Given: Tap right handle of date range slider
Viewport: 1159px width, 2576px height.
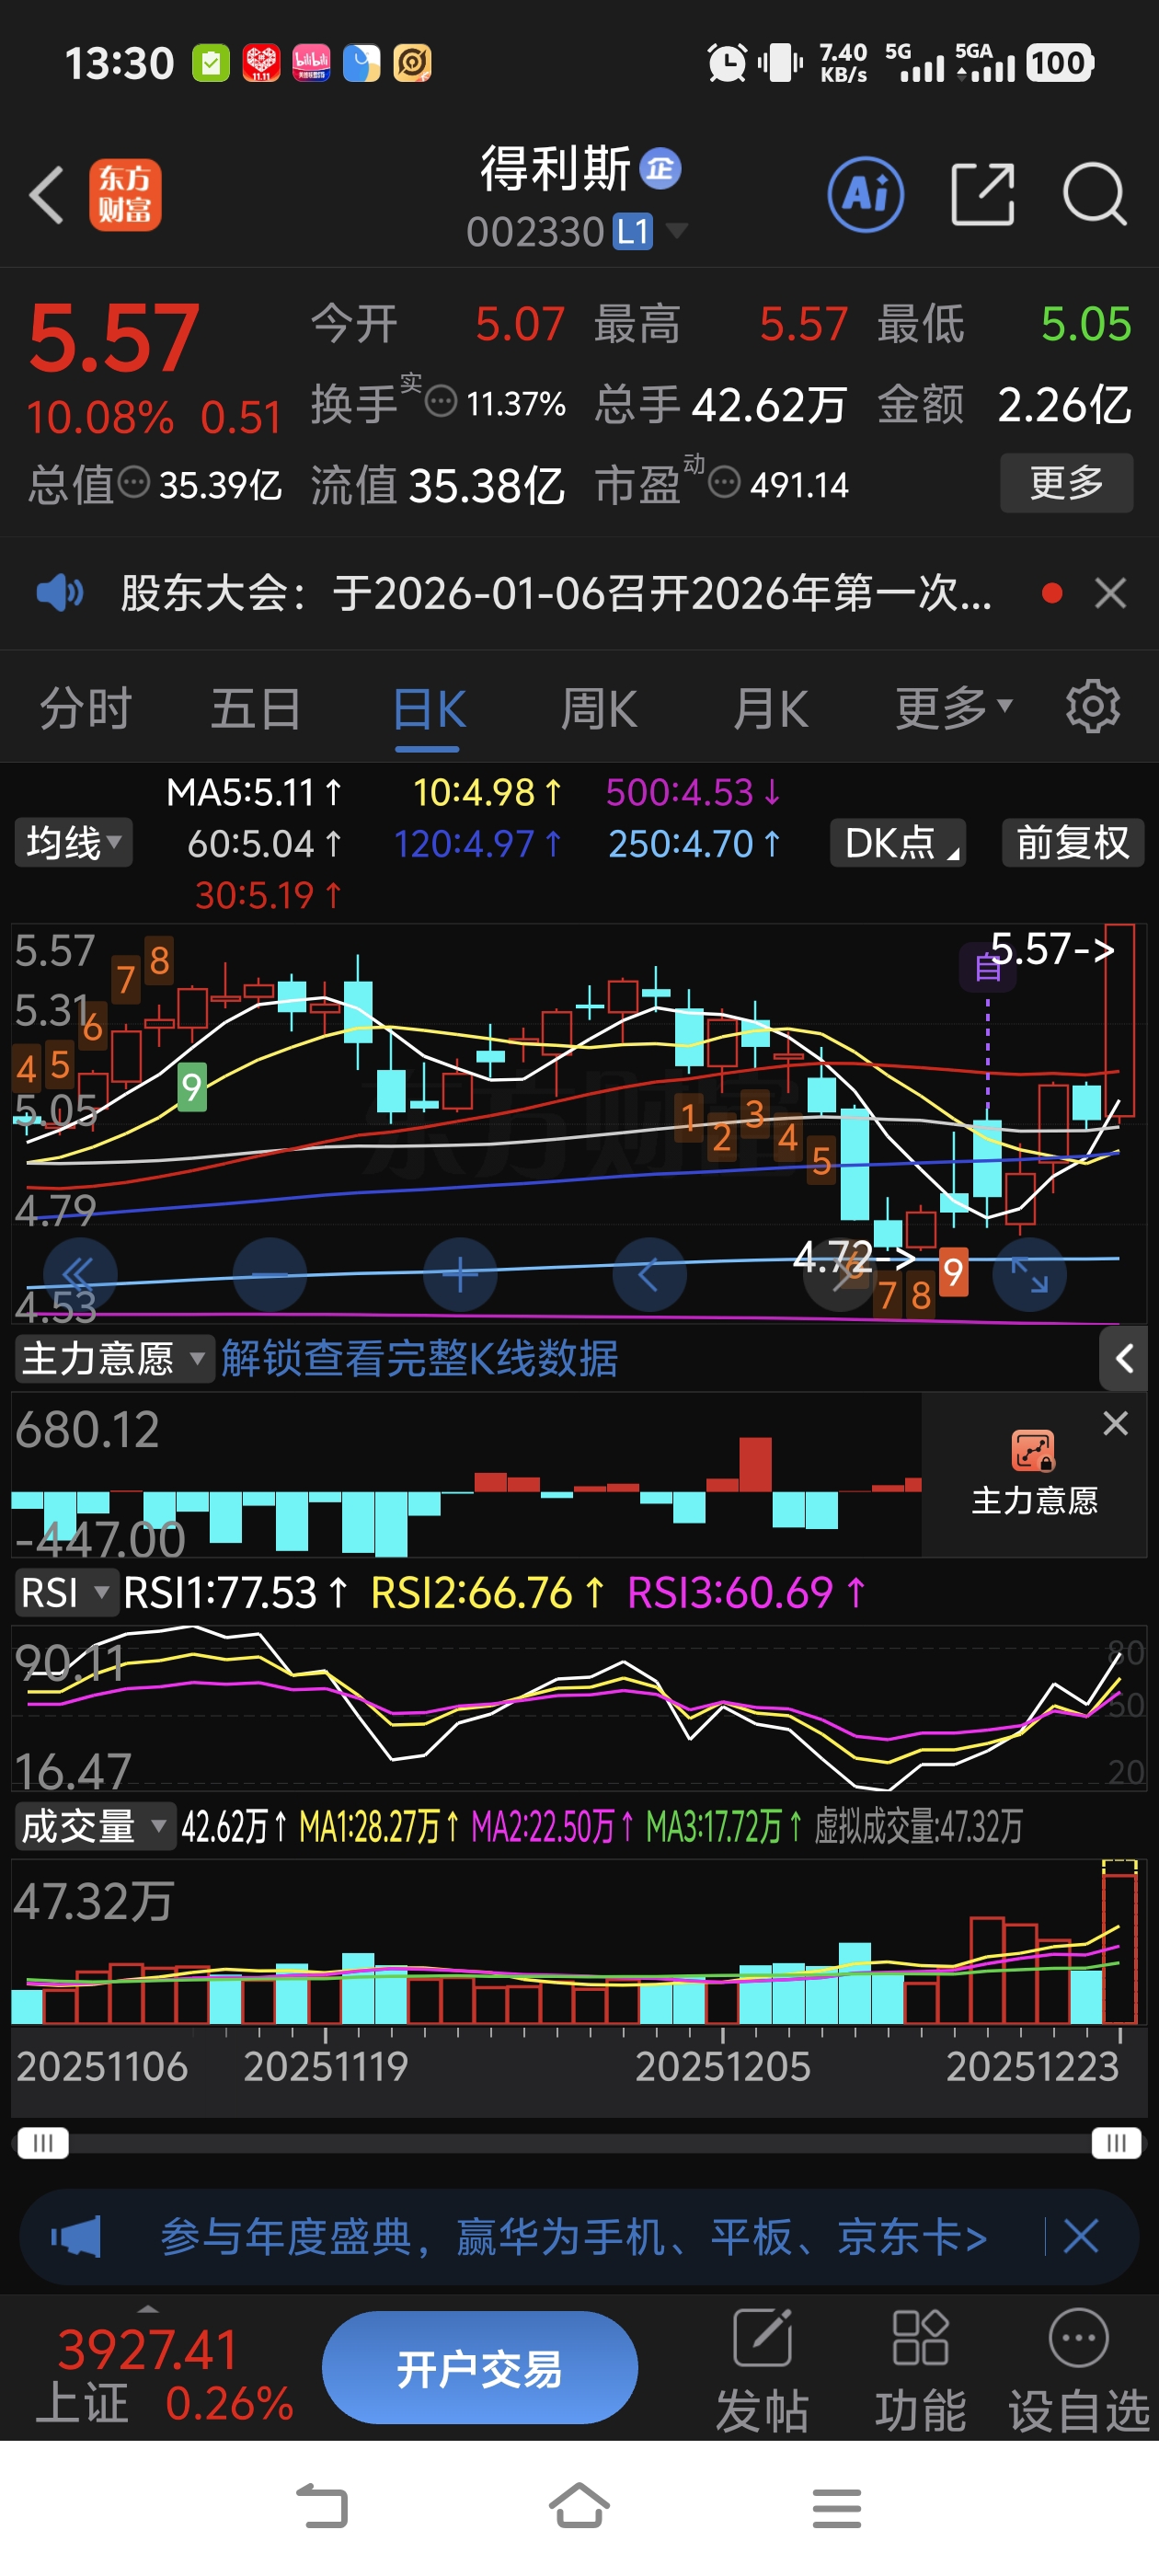Looking at the screenshot, I should [x=1116, y=2142].
